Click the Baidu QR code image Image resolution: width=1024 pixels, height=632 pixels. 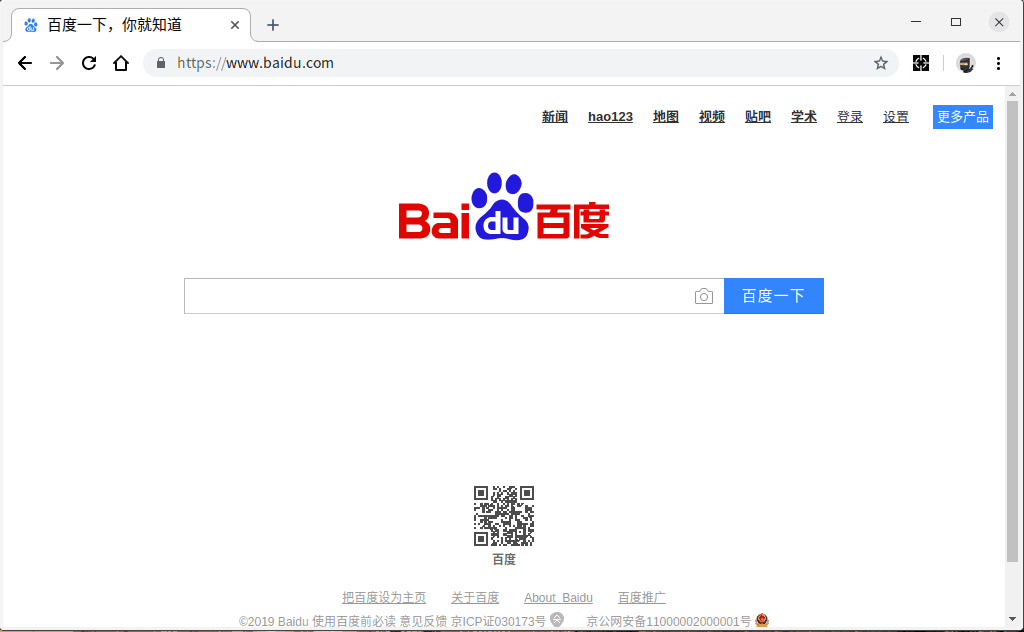click(x=504, y=516)
